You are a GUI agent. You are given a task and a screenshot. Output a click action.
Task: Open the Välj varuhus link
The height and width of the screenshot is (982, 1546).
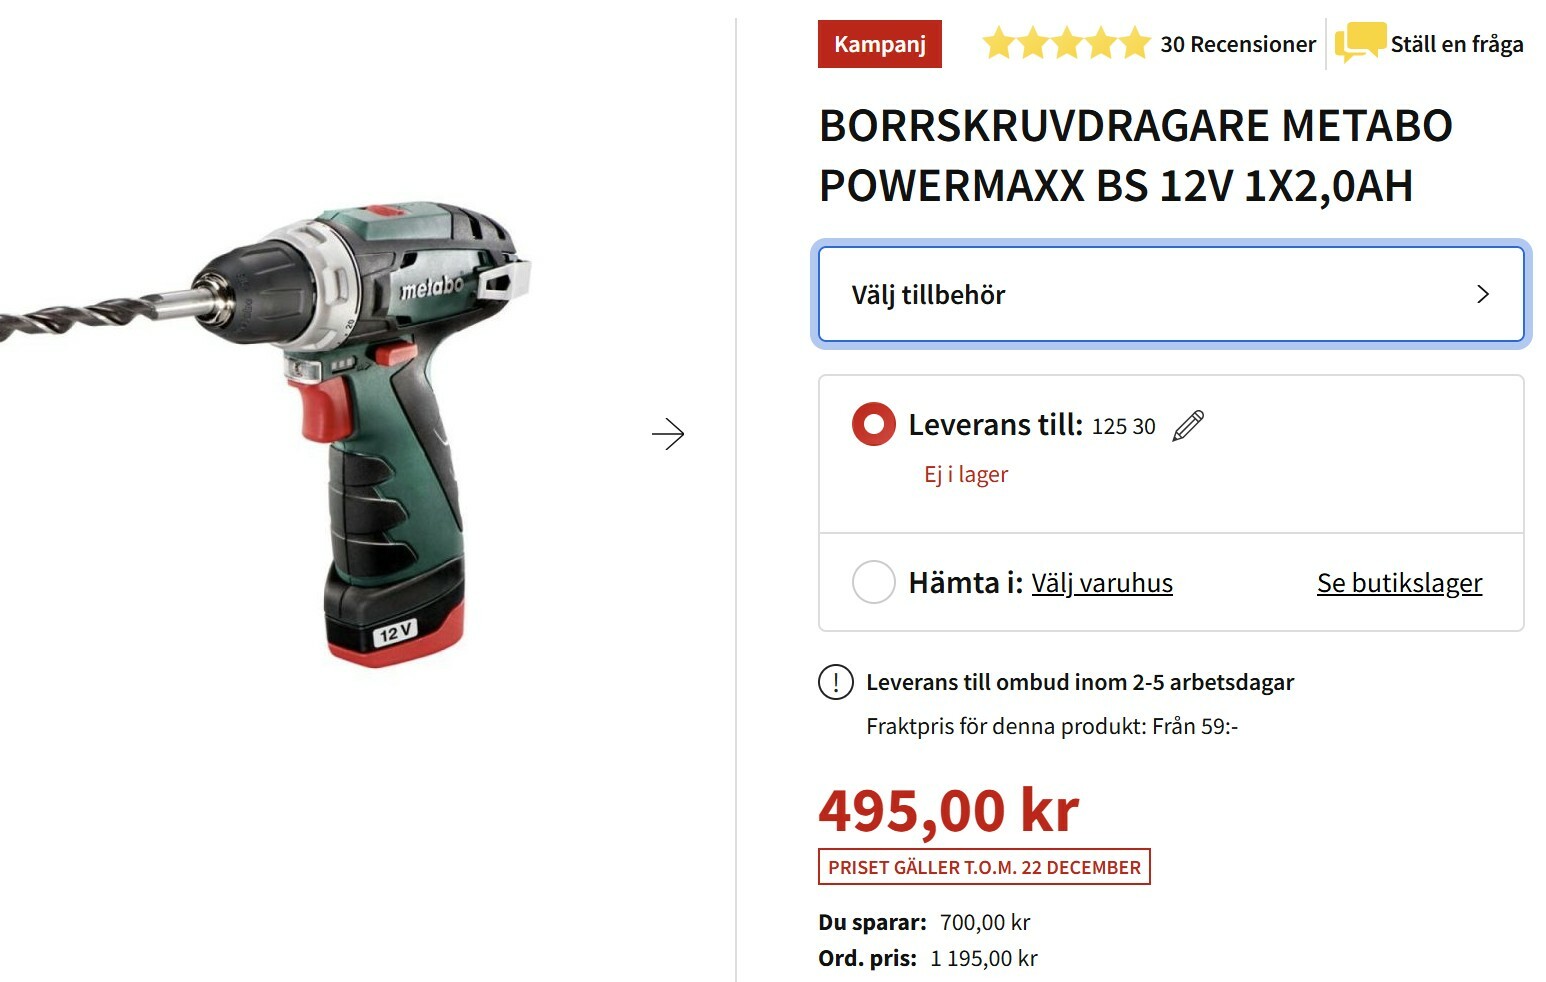tap(1102, 583)
